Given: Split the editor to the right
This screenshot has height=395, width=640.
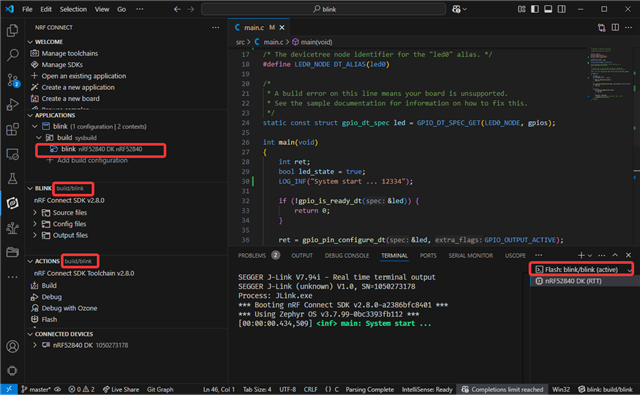Looking at the screenshot, I should click(615, 27).
